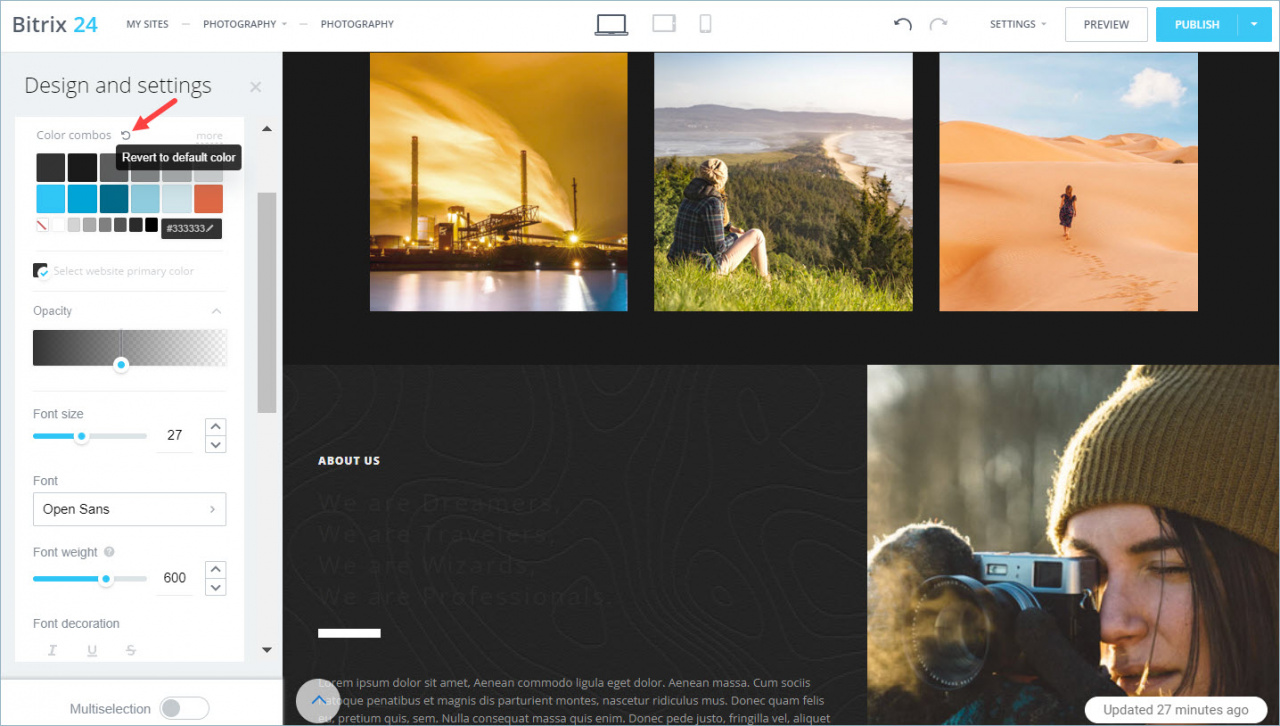Select the white small swatch

point(58,225)
